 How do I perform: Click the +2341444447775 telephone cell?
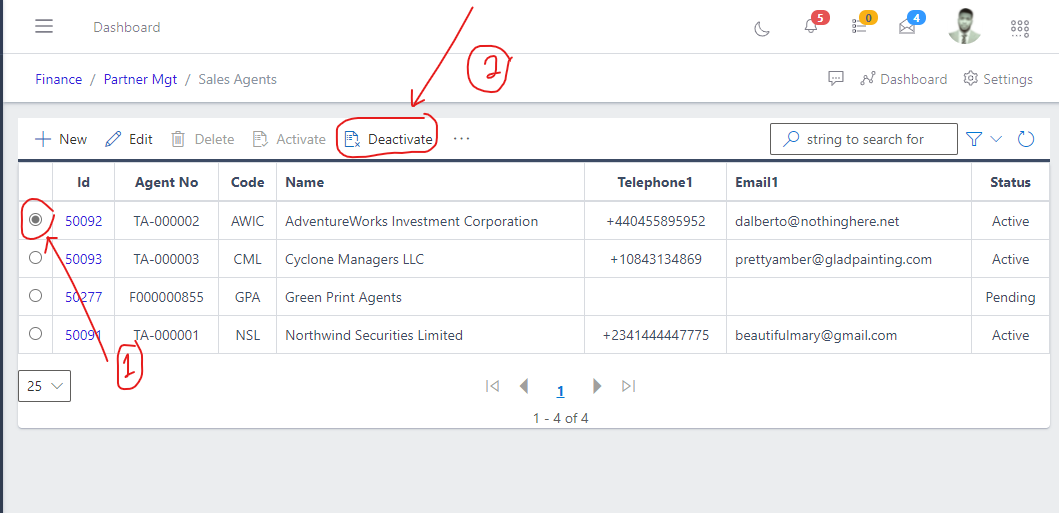[x=656, y=335]
